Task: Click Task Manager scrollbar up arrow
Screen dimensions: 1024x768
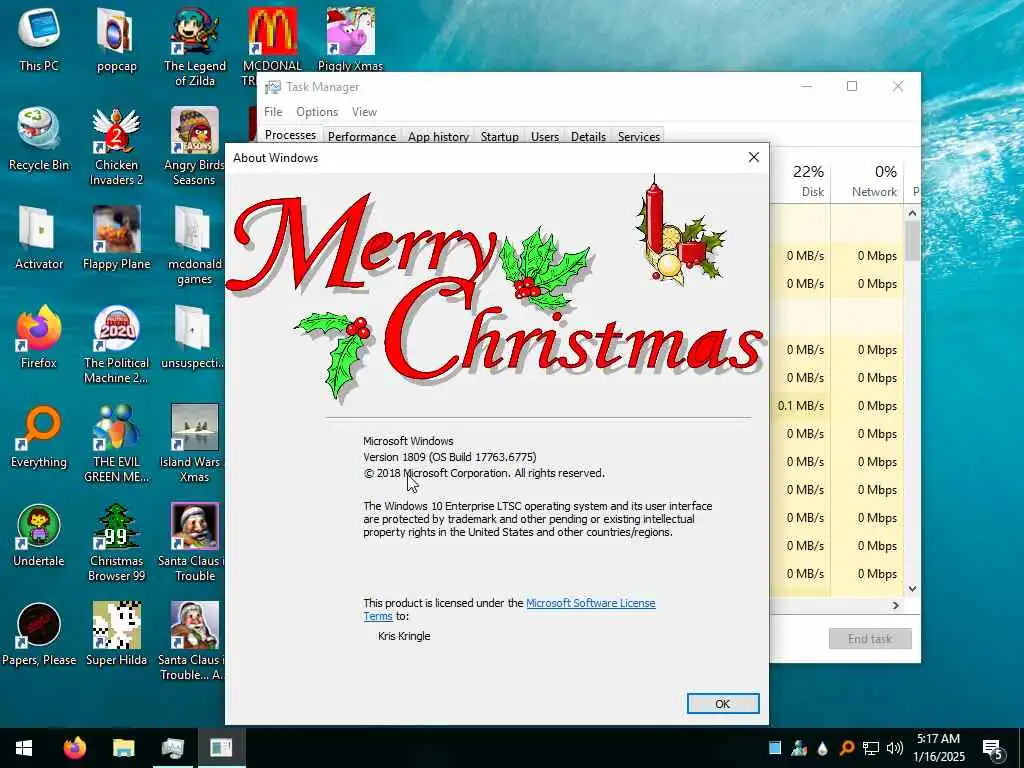Action: (x=912, y=214)
